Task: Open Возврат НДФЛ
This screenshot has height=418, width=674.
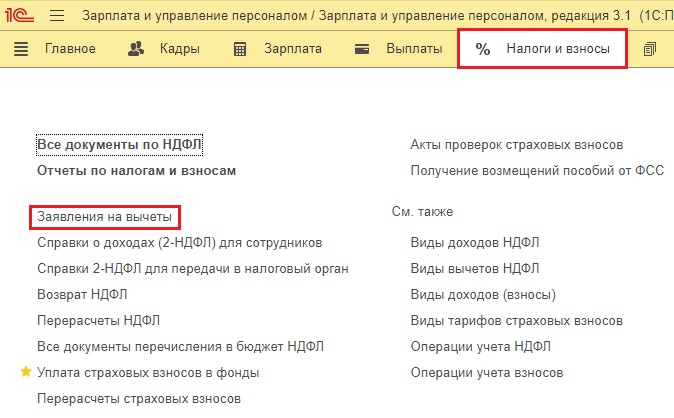Action: click(x=82, y=295)
